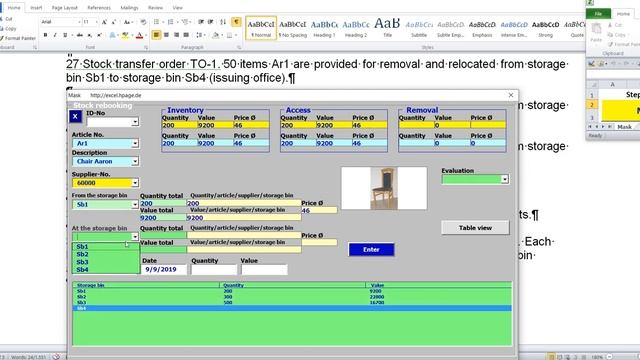Toggle show/hide paragraph marks button
This screenshot has height=360, width=640.
236,22
